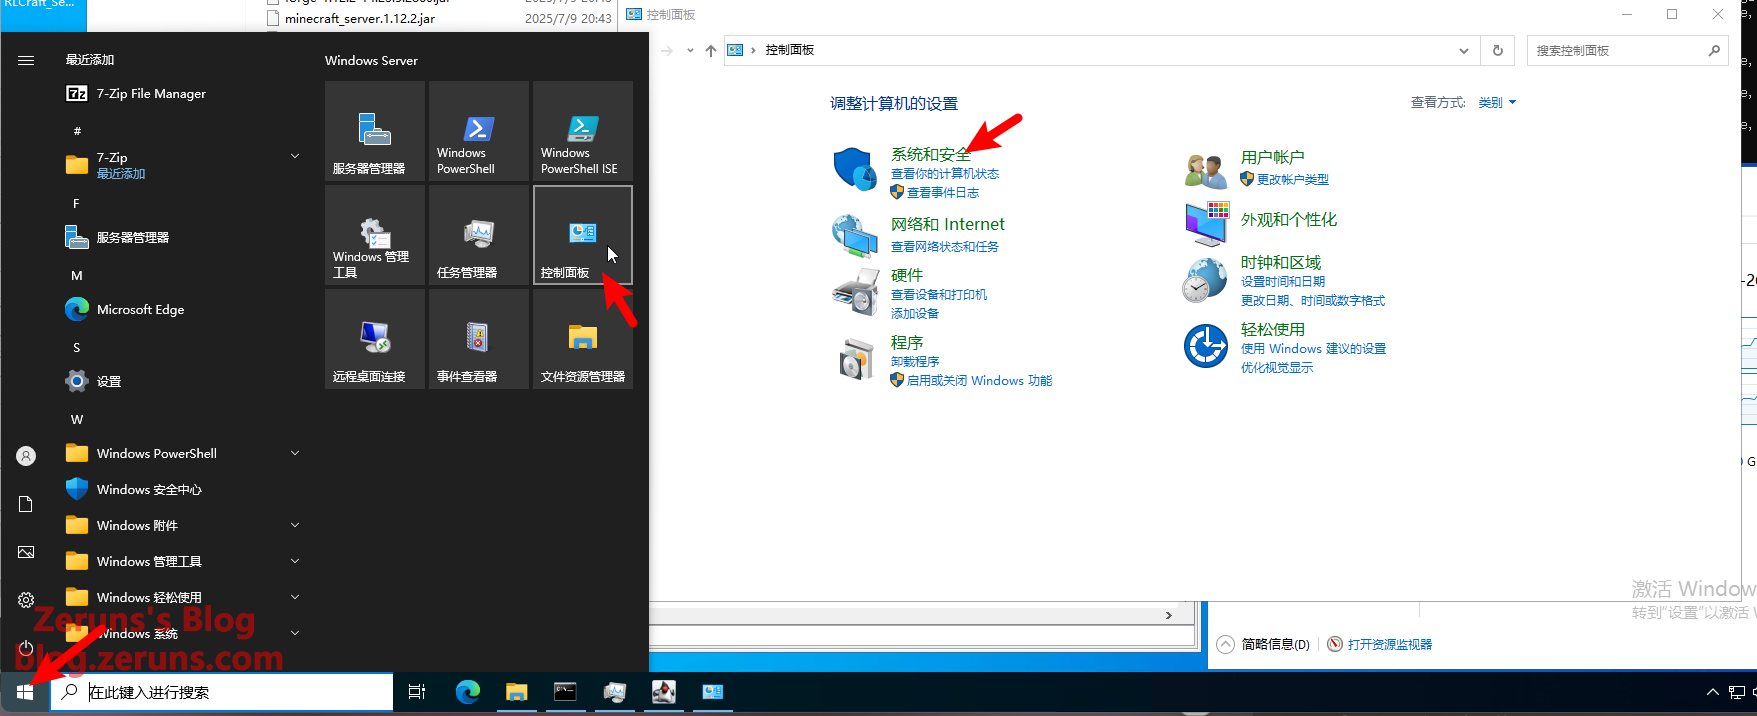Open the Event Viewer tile
The width and height of the screenshot is (1757, 716).
pos(478,340)
